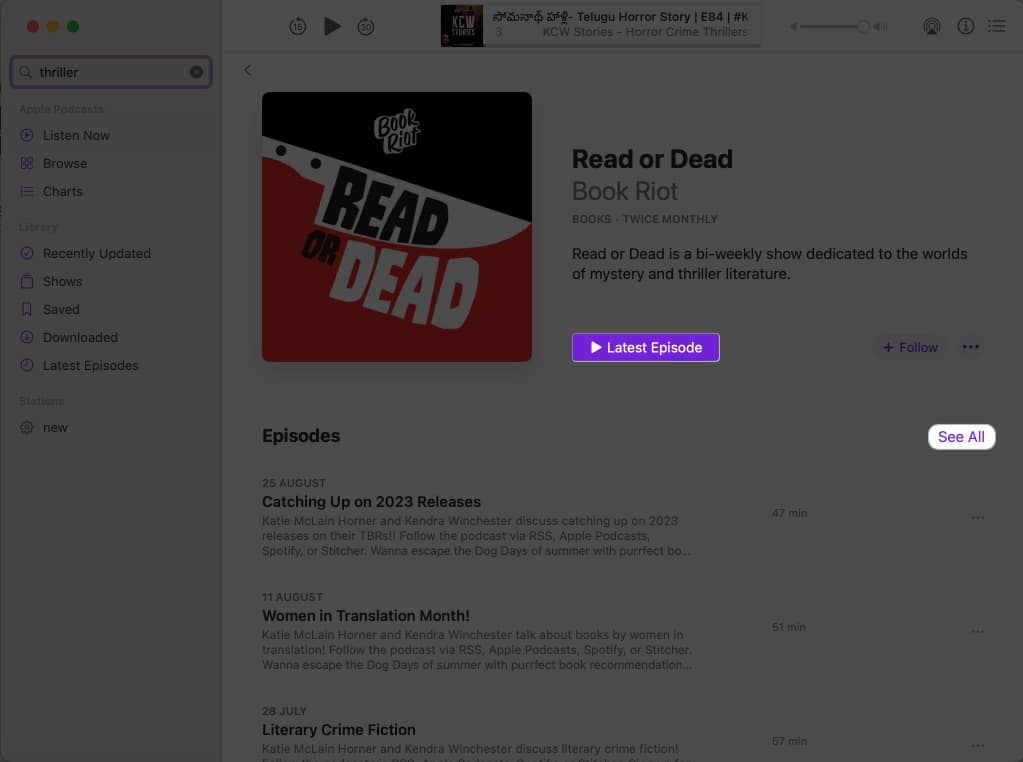This screenshot has height=762, width=1023.
Task: Click KCW Stories - Horror Crime Thrillers subtitle
Action: [645, 32]
